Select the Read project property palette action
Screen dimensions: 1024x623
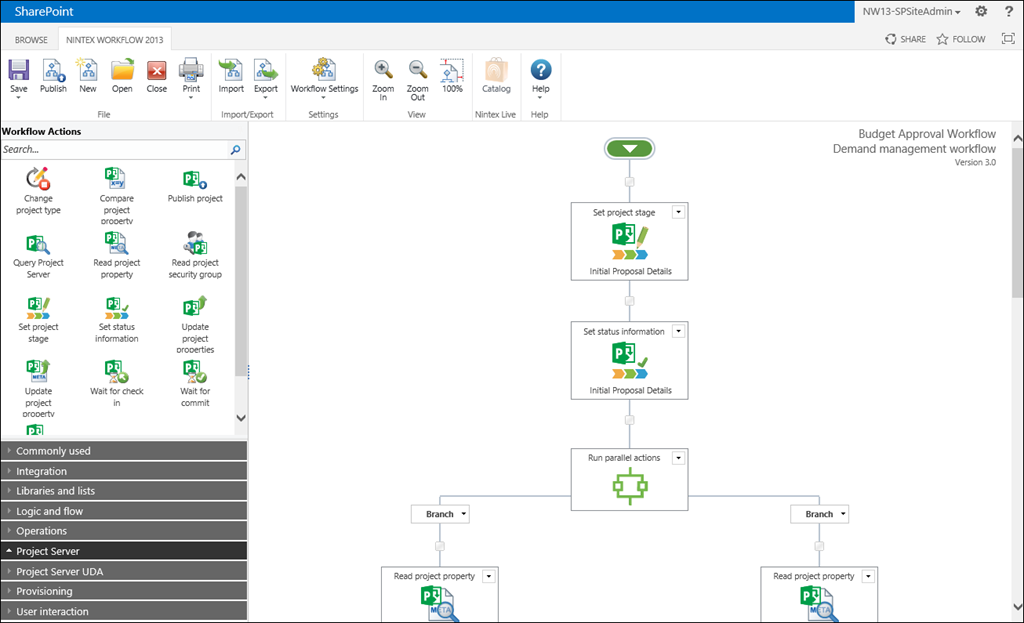(x=116, y=255)
